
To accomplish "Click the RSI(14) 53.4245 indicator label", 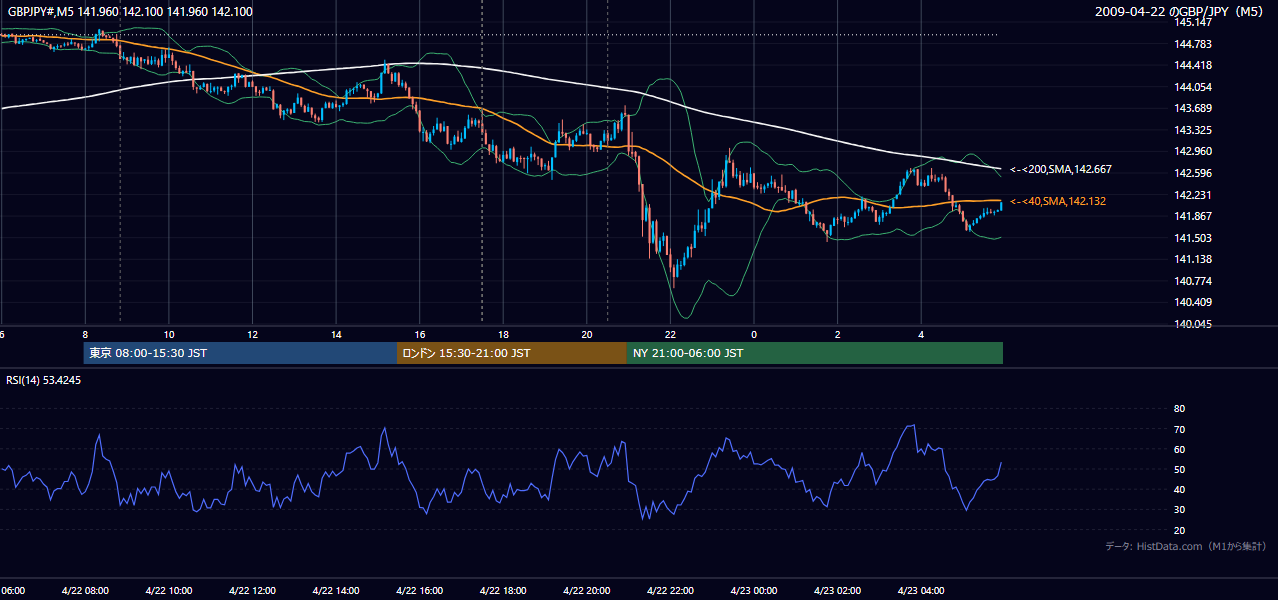I will (x=44, y=380).
